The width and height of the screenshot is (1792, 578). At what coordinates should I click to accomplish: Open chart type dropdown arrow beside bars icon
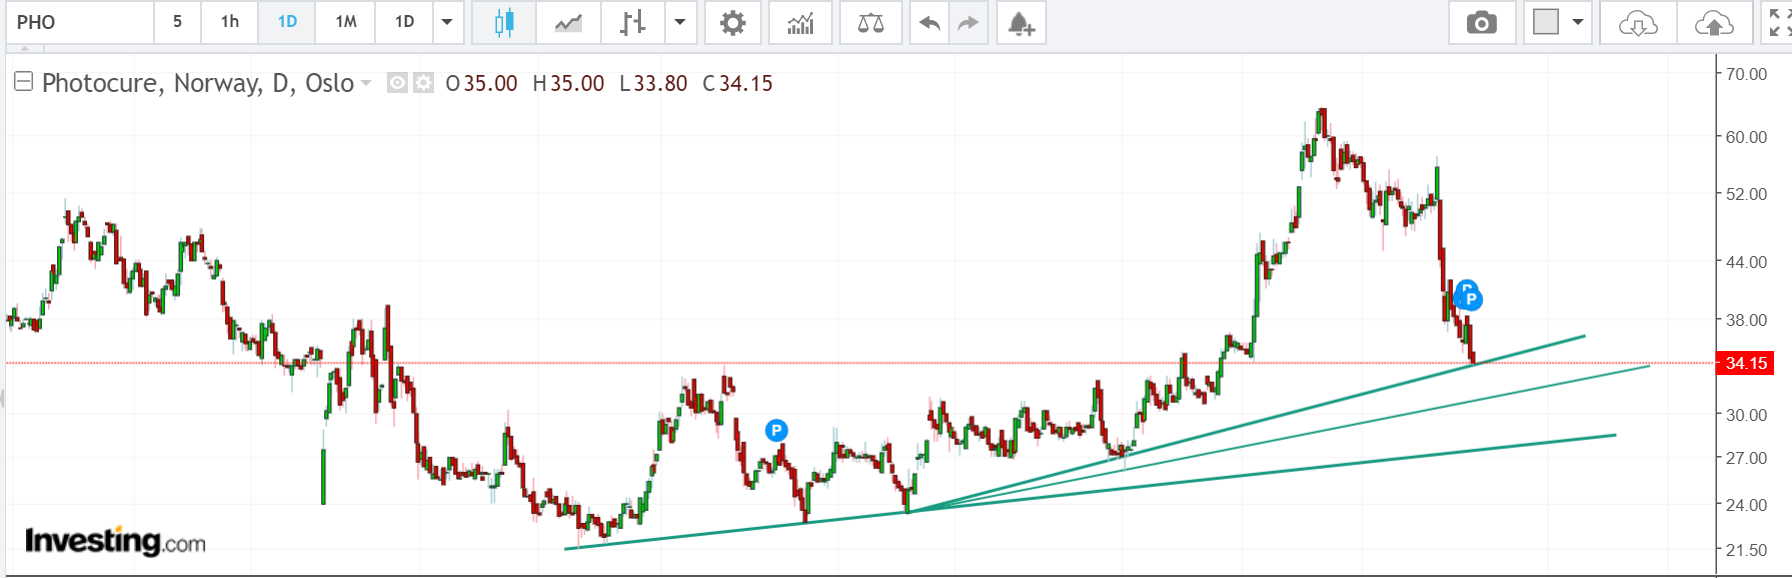(680, 22)
